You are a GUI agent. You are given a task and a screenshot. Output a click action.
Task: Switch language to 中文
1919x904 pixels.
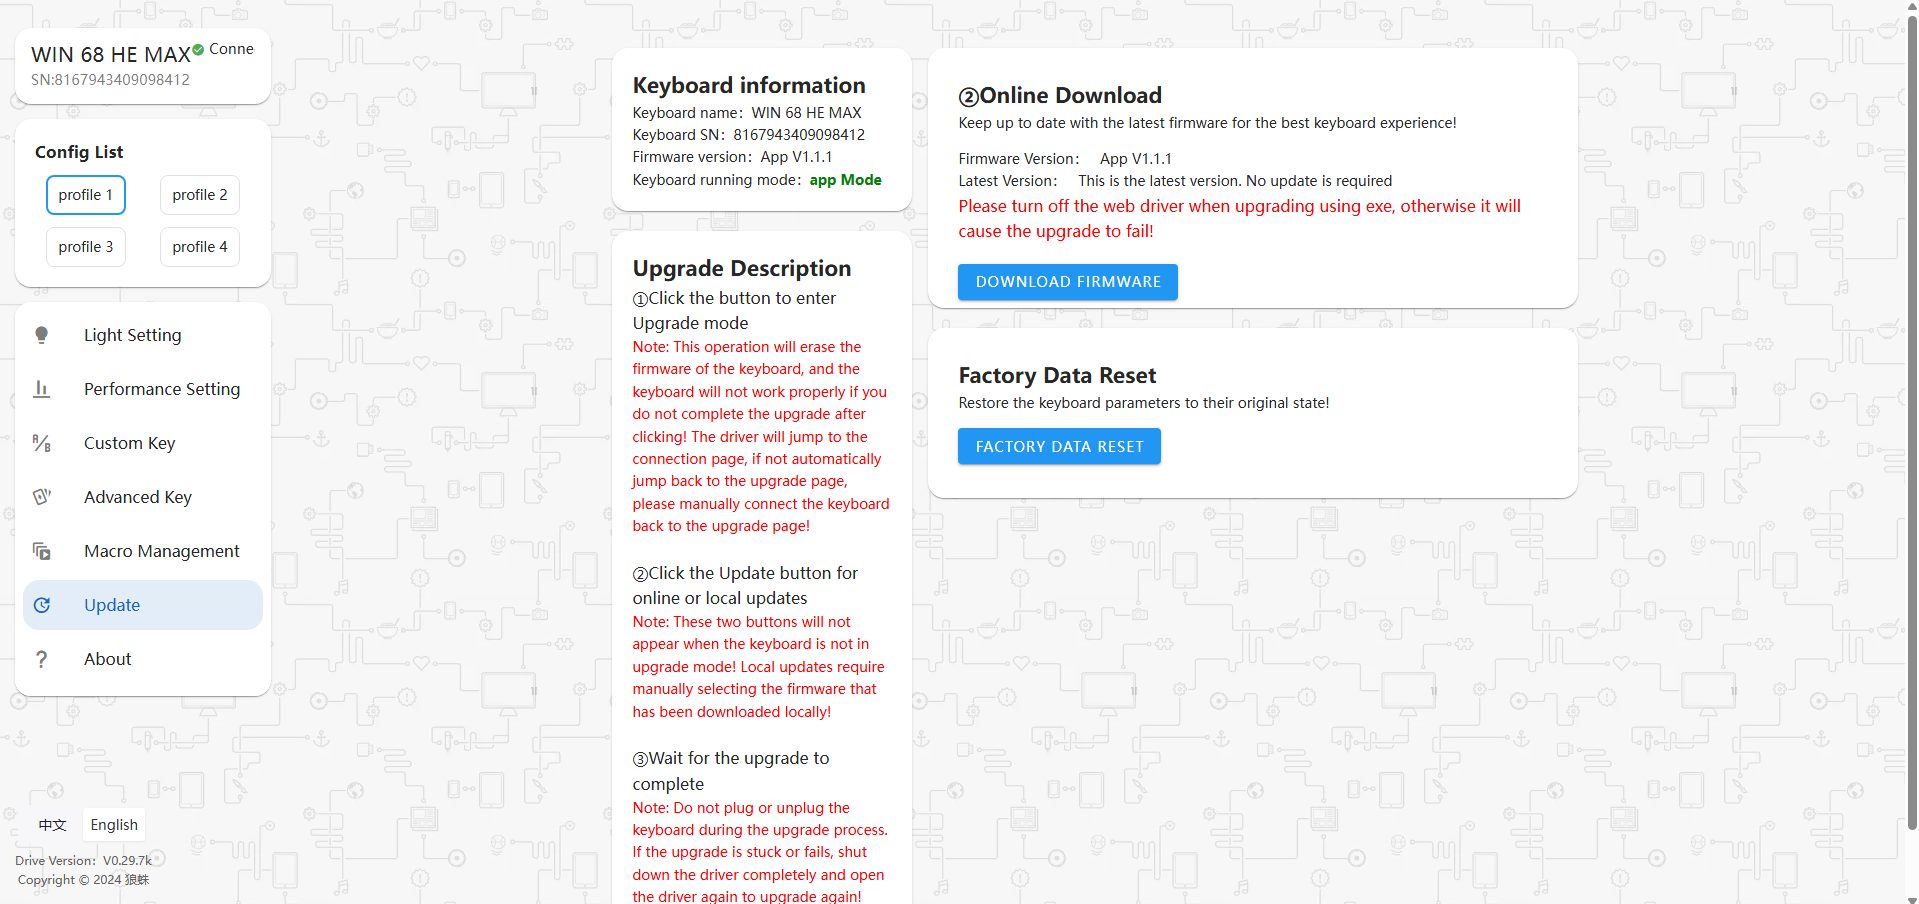click(53, 825)
